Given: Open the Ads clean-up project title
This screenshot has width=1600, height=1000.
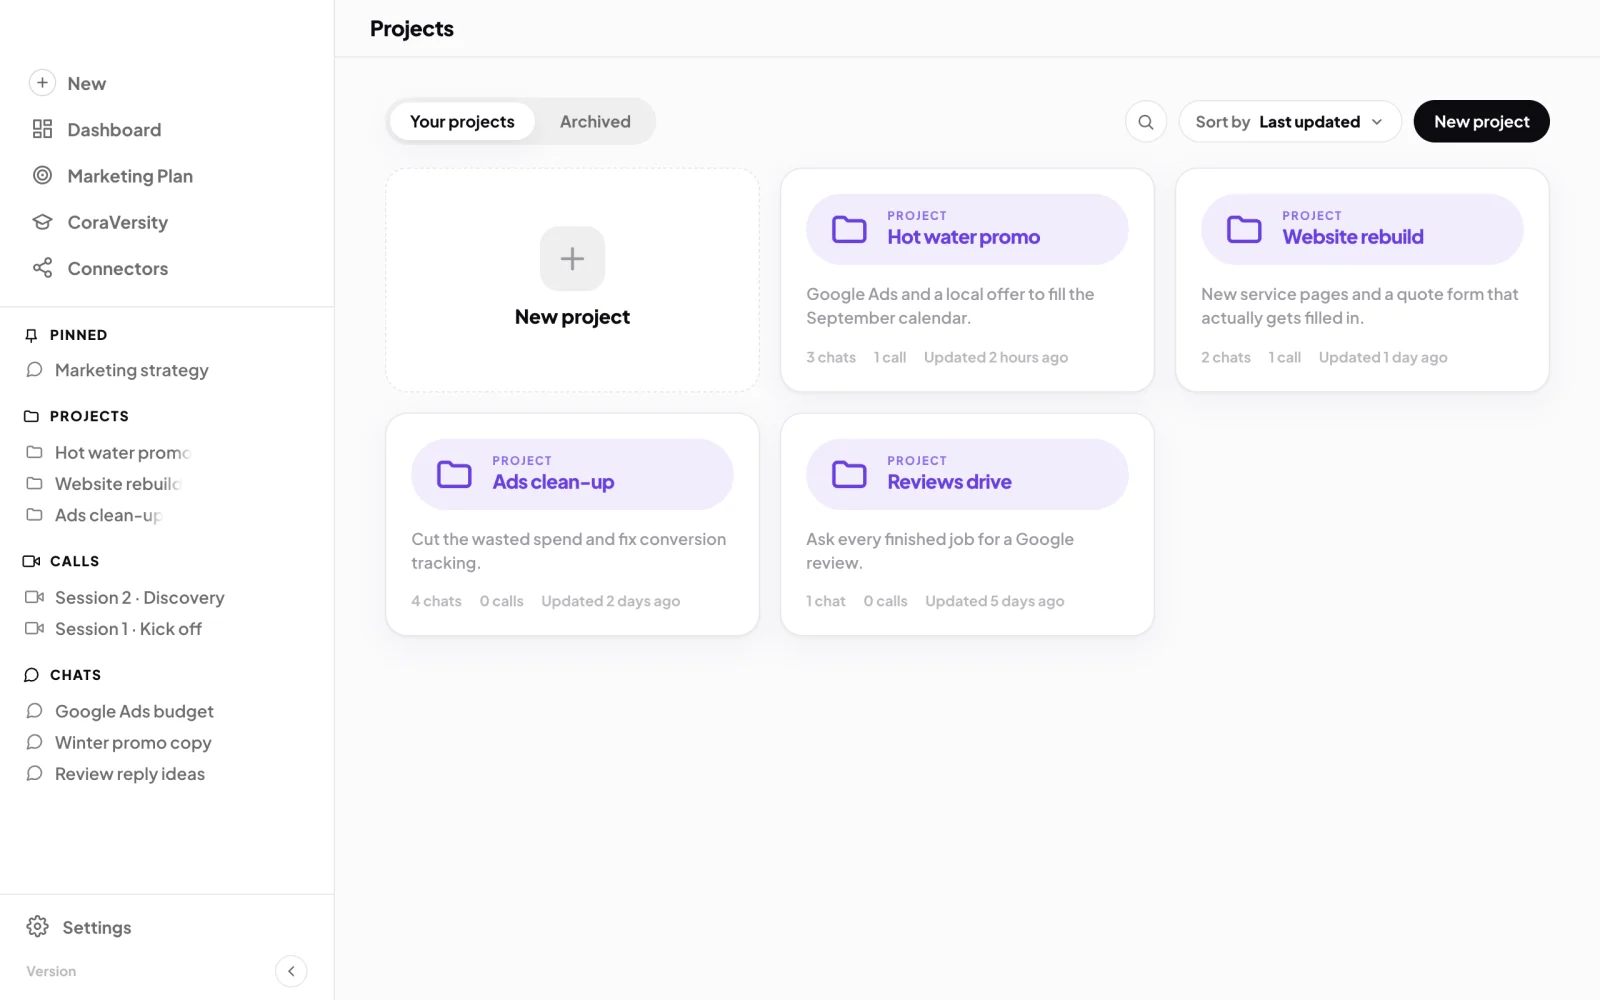Looking at the screenshot, I should (x=553, y=482).
